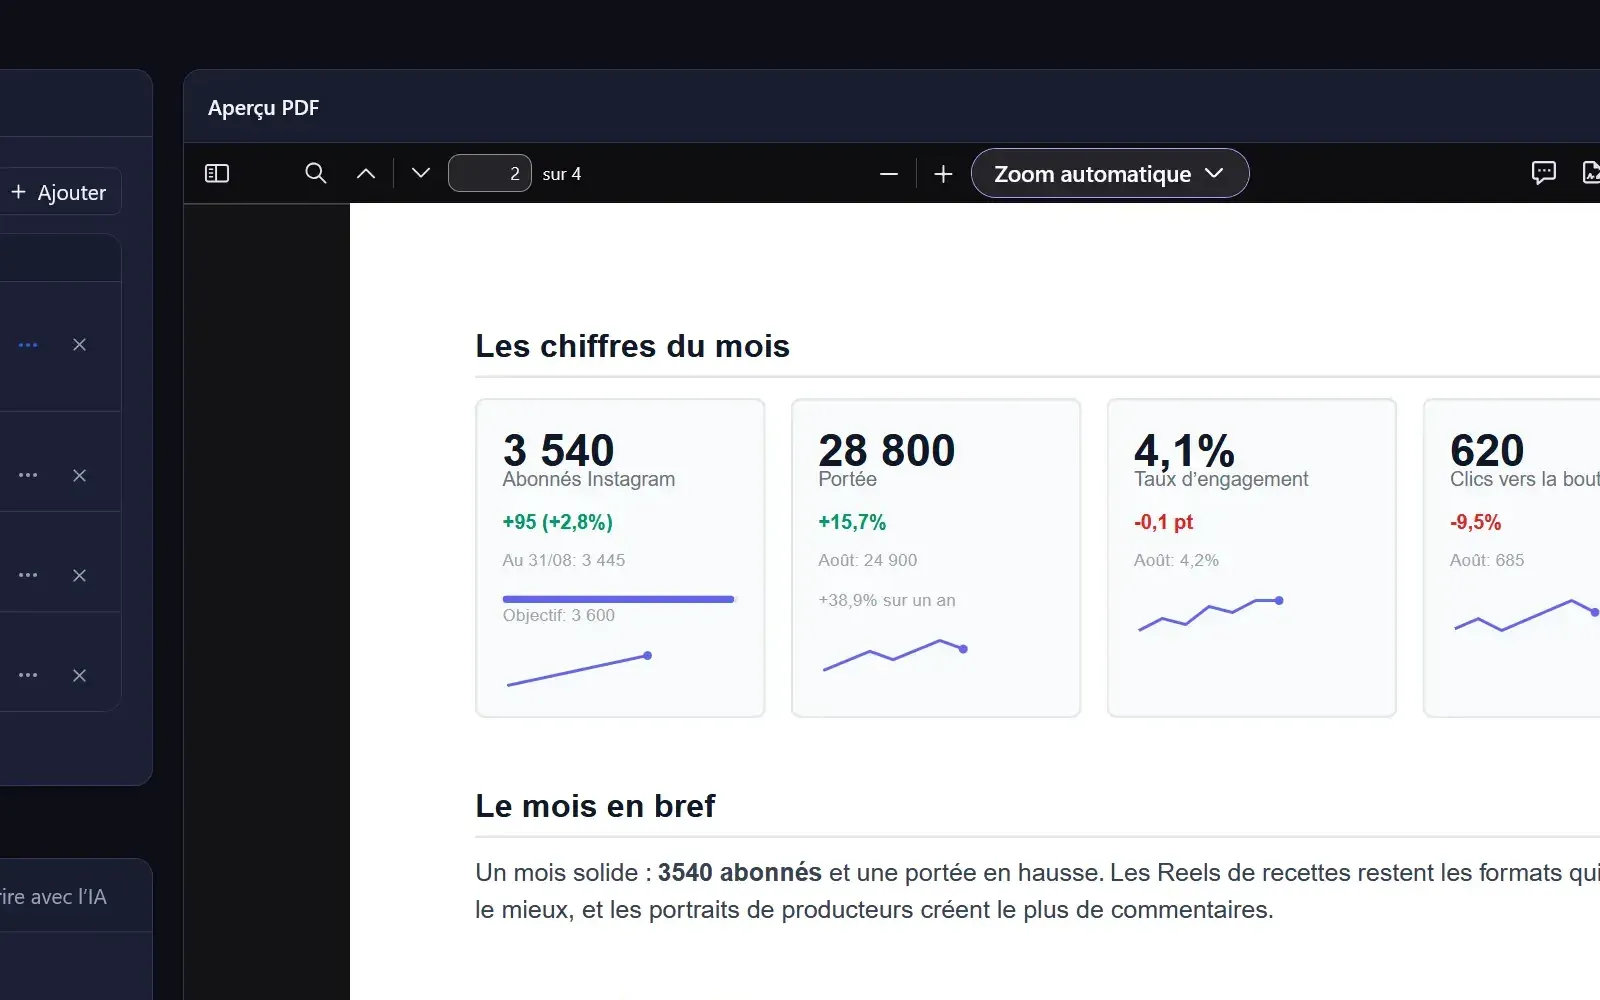Click the green '+95 (+2,8%)' value
This screenshot has width=1600, height=1000.
tap(558, 522)
